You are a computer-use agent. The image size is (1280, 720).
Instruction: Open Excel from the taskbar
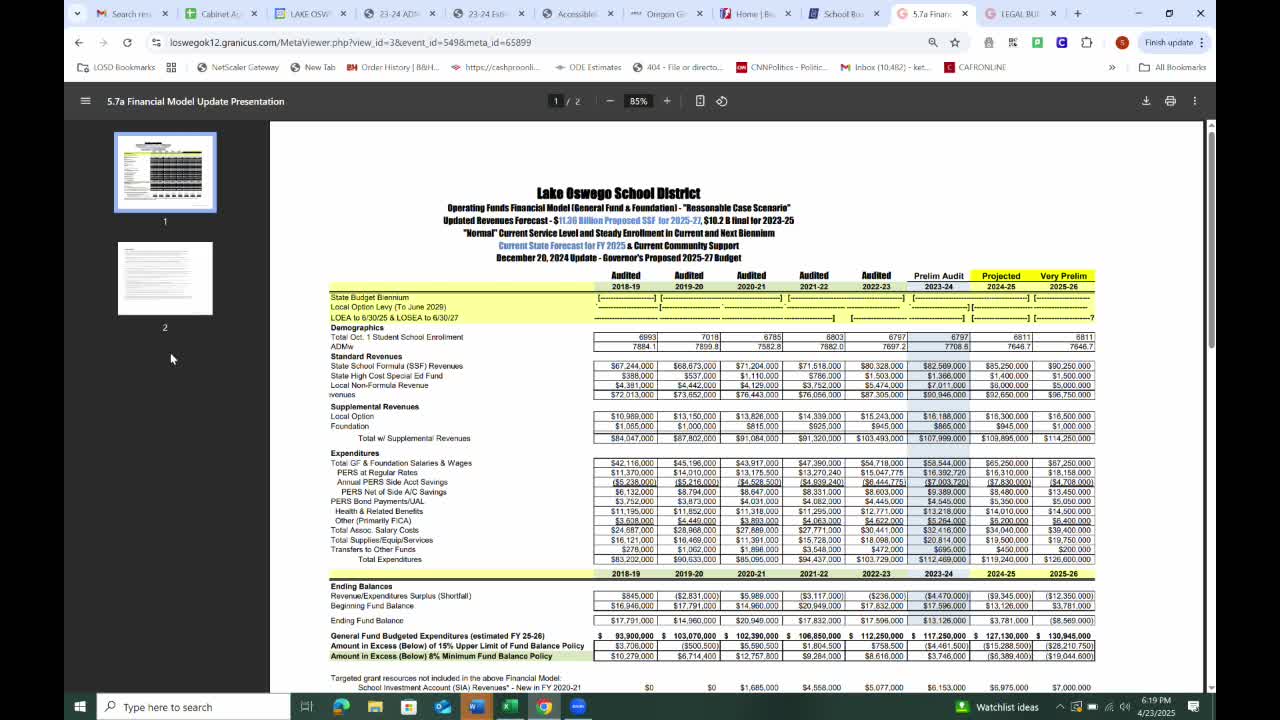(510, 707)
